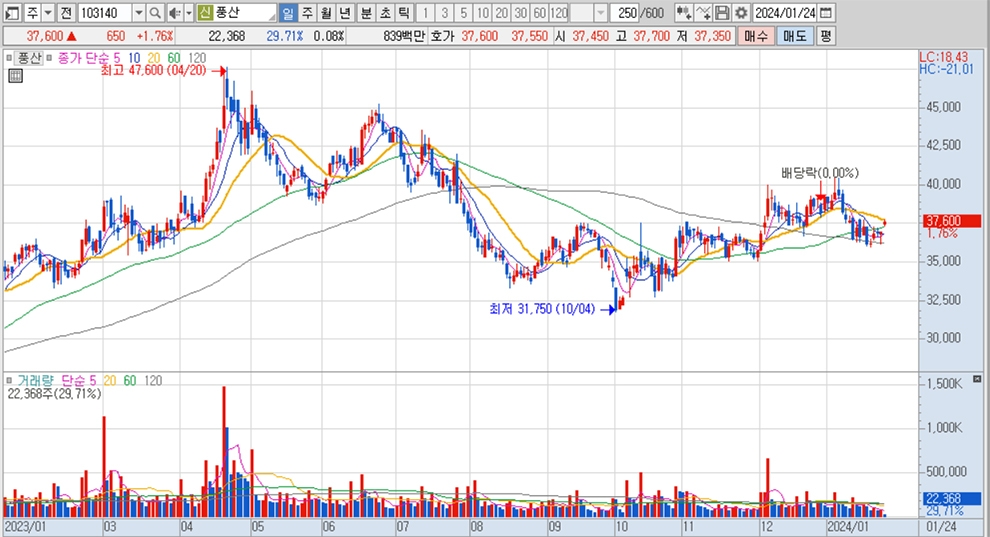Open the 주 market type dropdown
Screen dimensions: 990x537
click(47, 13)
